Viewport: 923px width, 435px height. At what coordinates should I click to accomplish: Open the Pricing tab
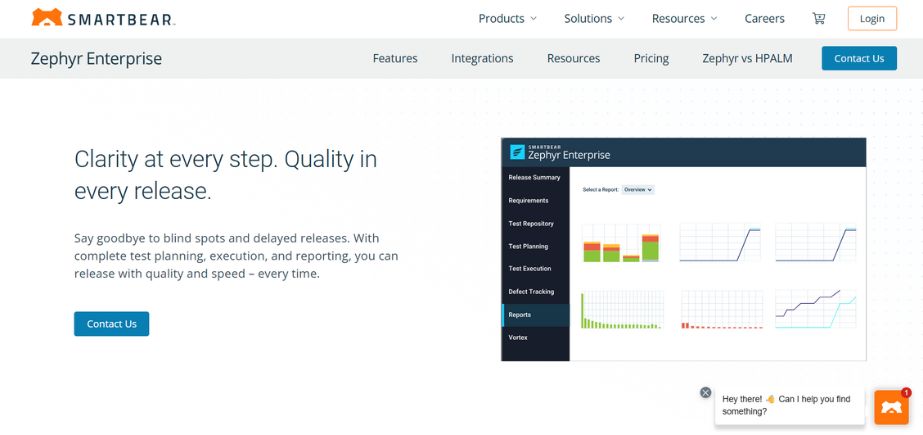tap(651, 58)
